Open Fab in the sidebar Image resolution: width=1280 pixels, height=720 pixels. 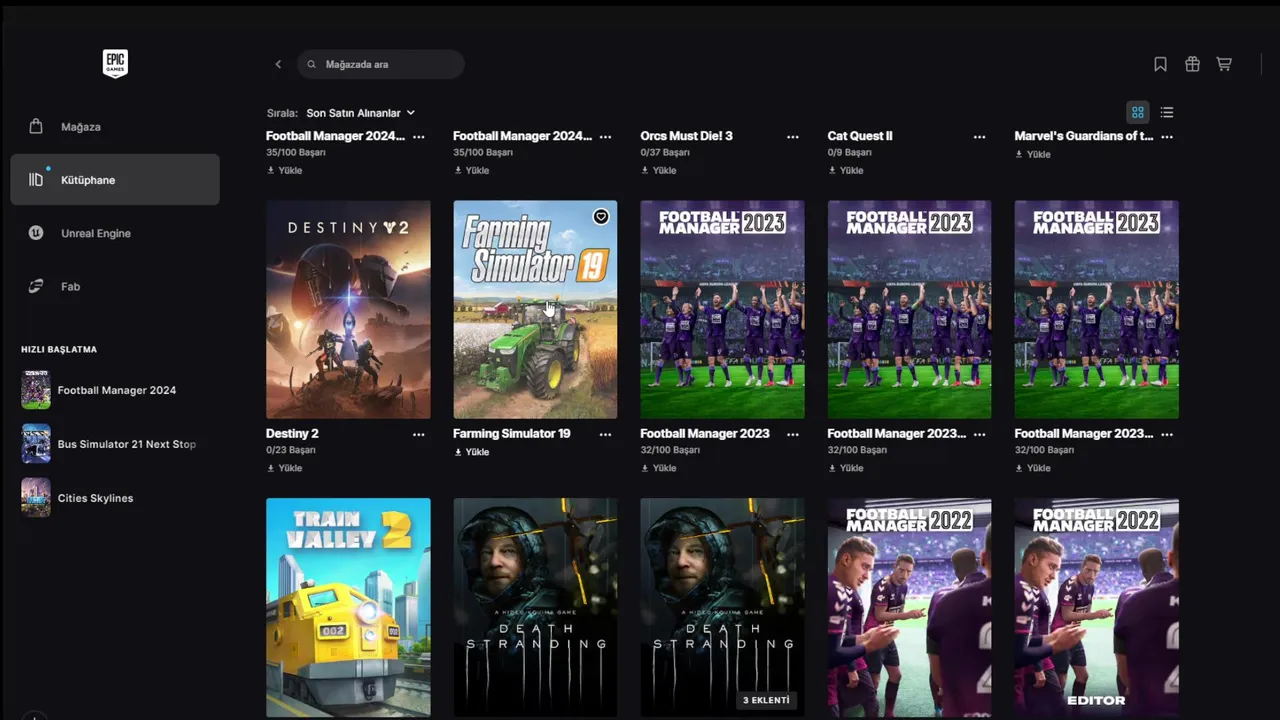[x=115, y=286]
